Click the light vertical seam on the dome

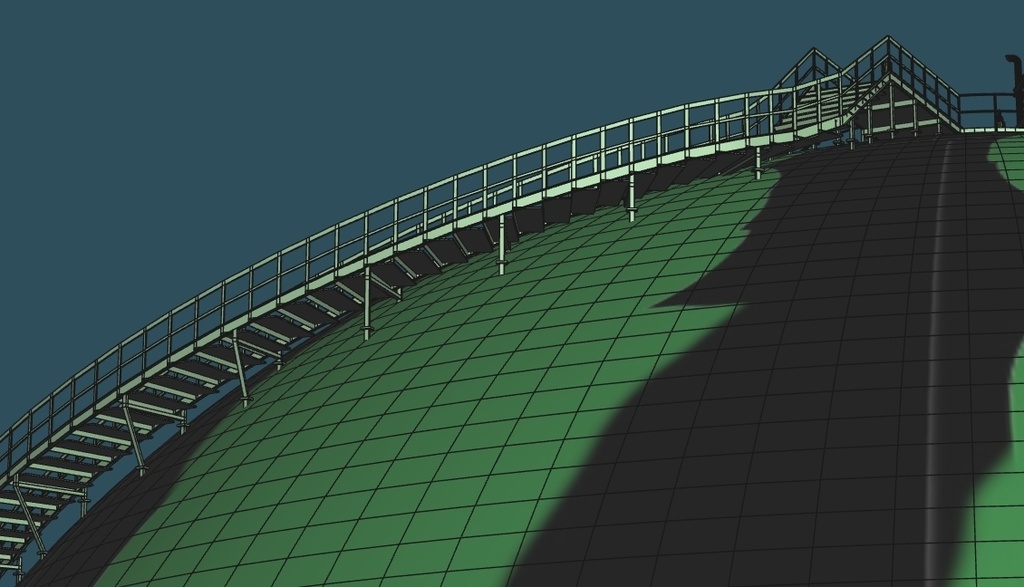click(937, 362)
